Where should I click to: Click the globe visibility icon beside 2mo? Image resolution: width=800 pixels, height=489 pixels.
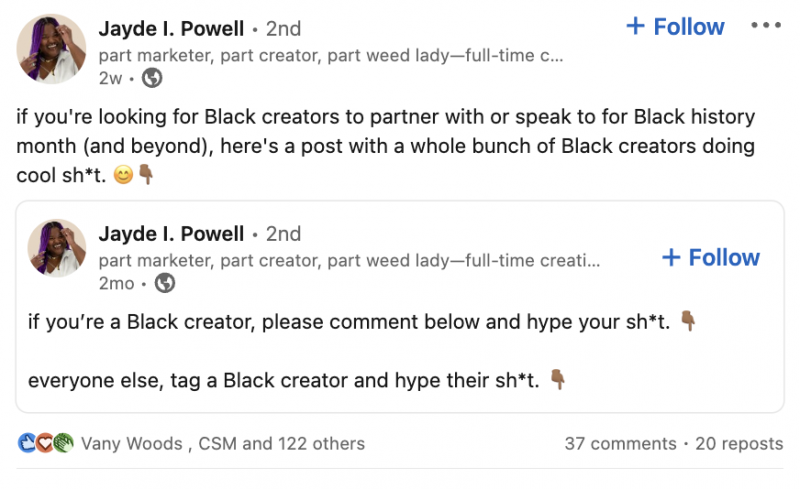[x=164, y=283]
